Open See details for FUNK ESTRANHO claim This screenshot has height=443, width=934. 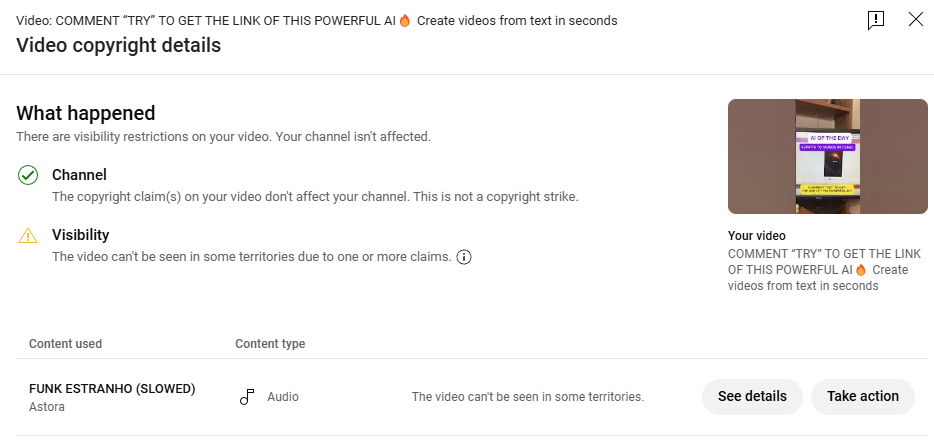click(752, 397)
